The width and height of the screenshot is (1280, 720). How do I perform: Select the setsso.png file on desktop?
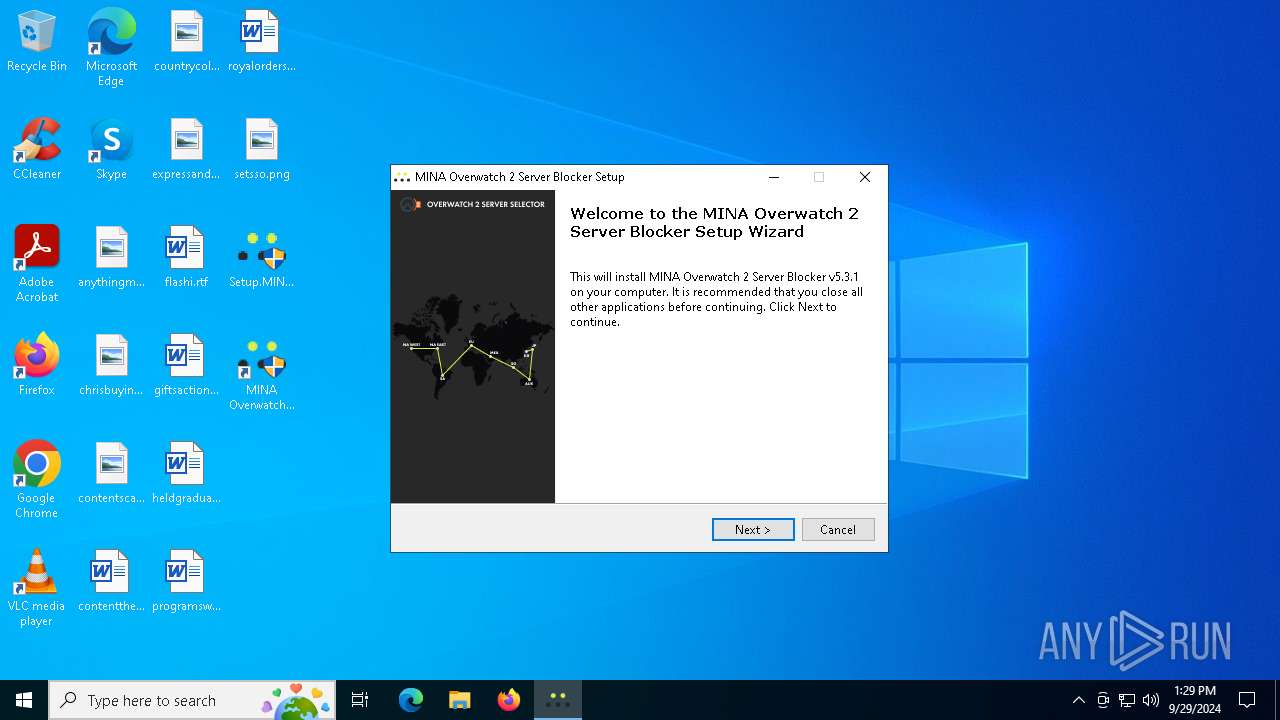click(x=261, y=150)
